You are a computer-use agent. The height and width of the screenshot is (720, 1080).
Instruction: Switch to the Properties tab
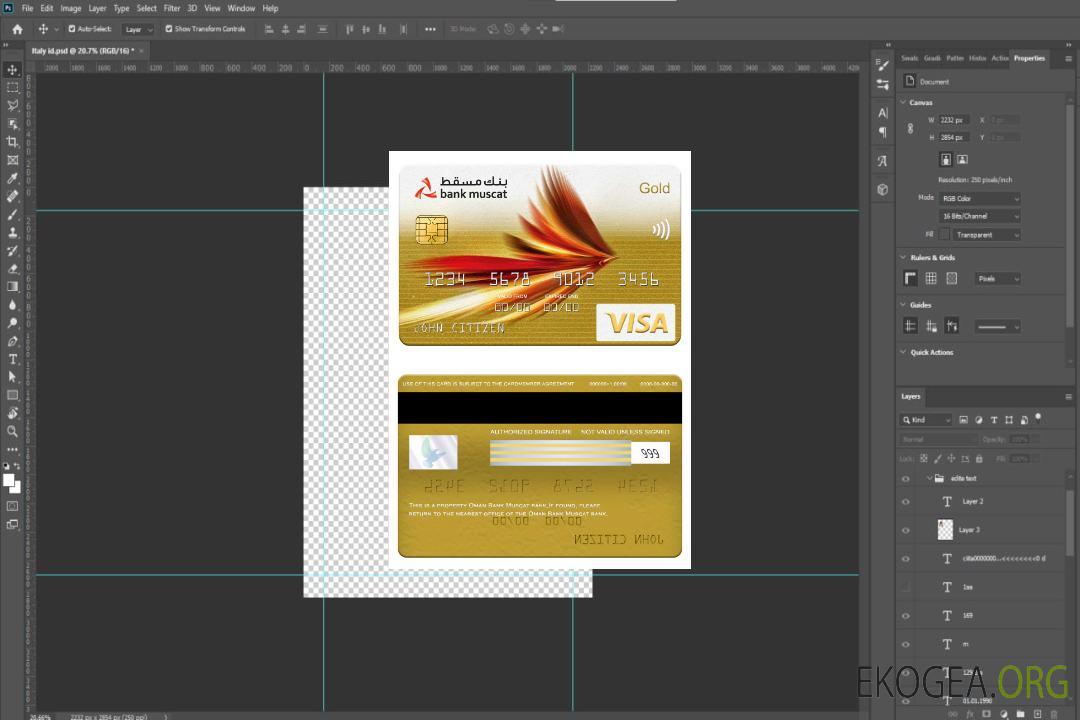pos(1029,59)
